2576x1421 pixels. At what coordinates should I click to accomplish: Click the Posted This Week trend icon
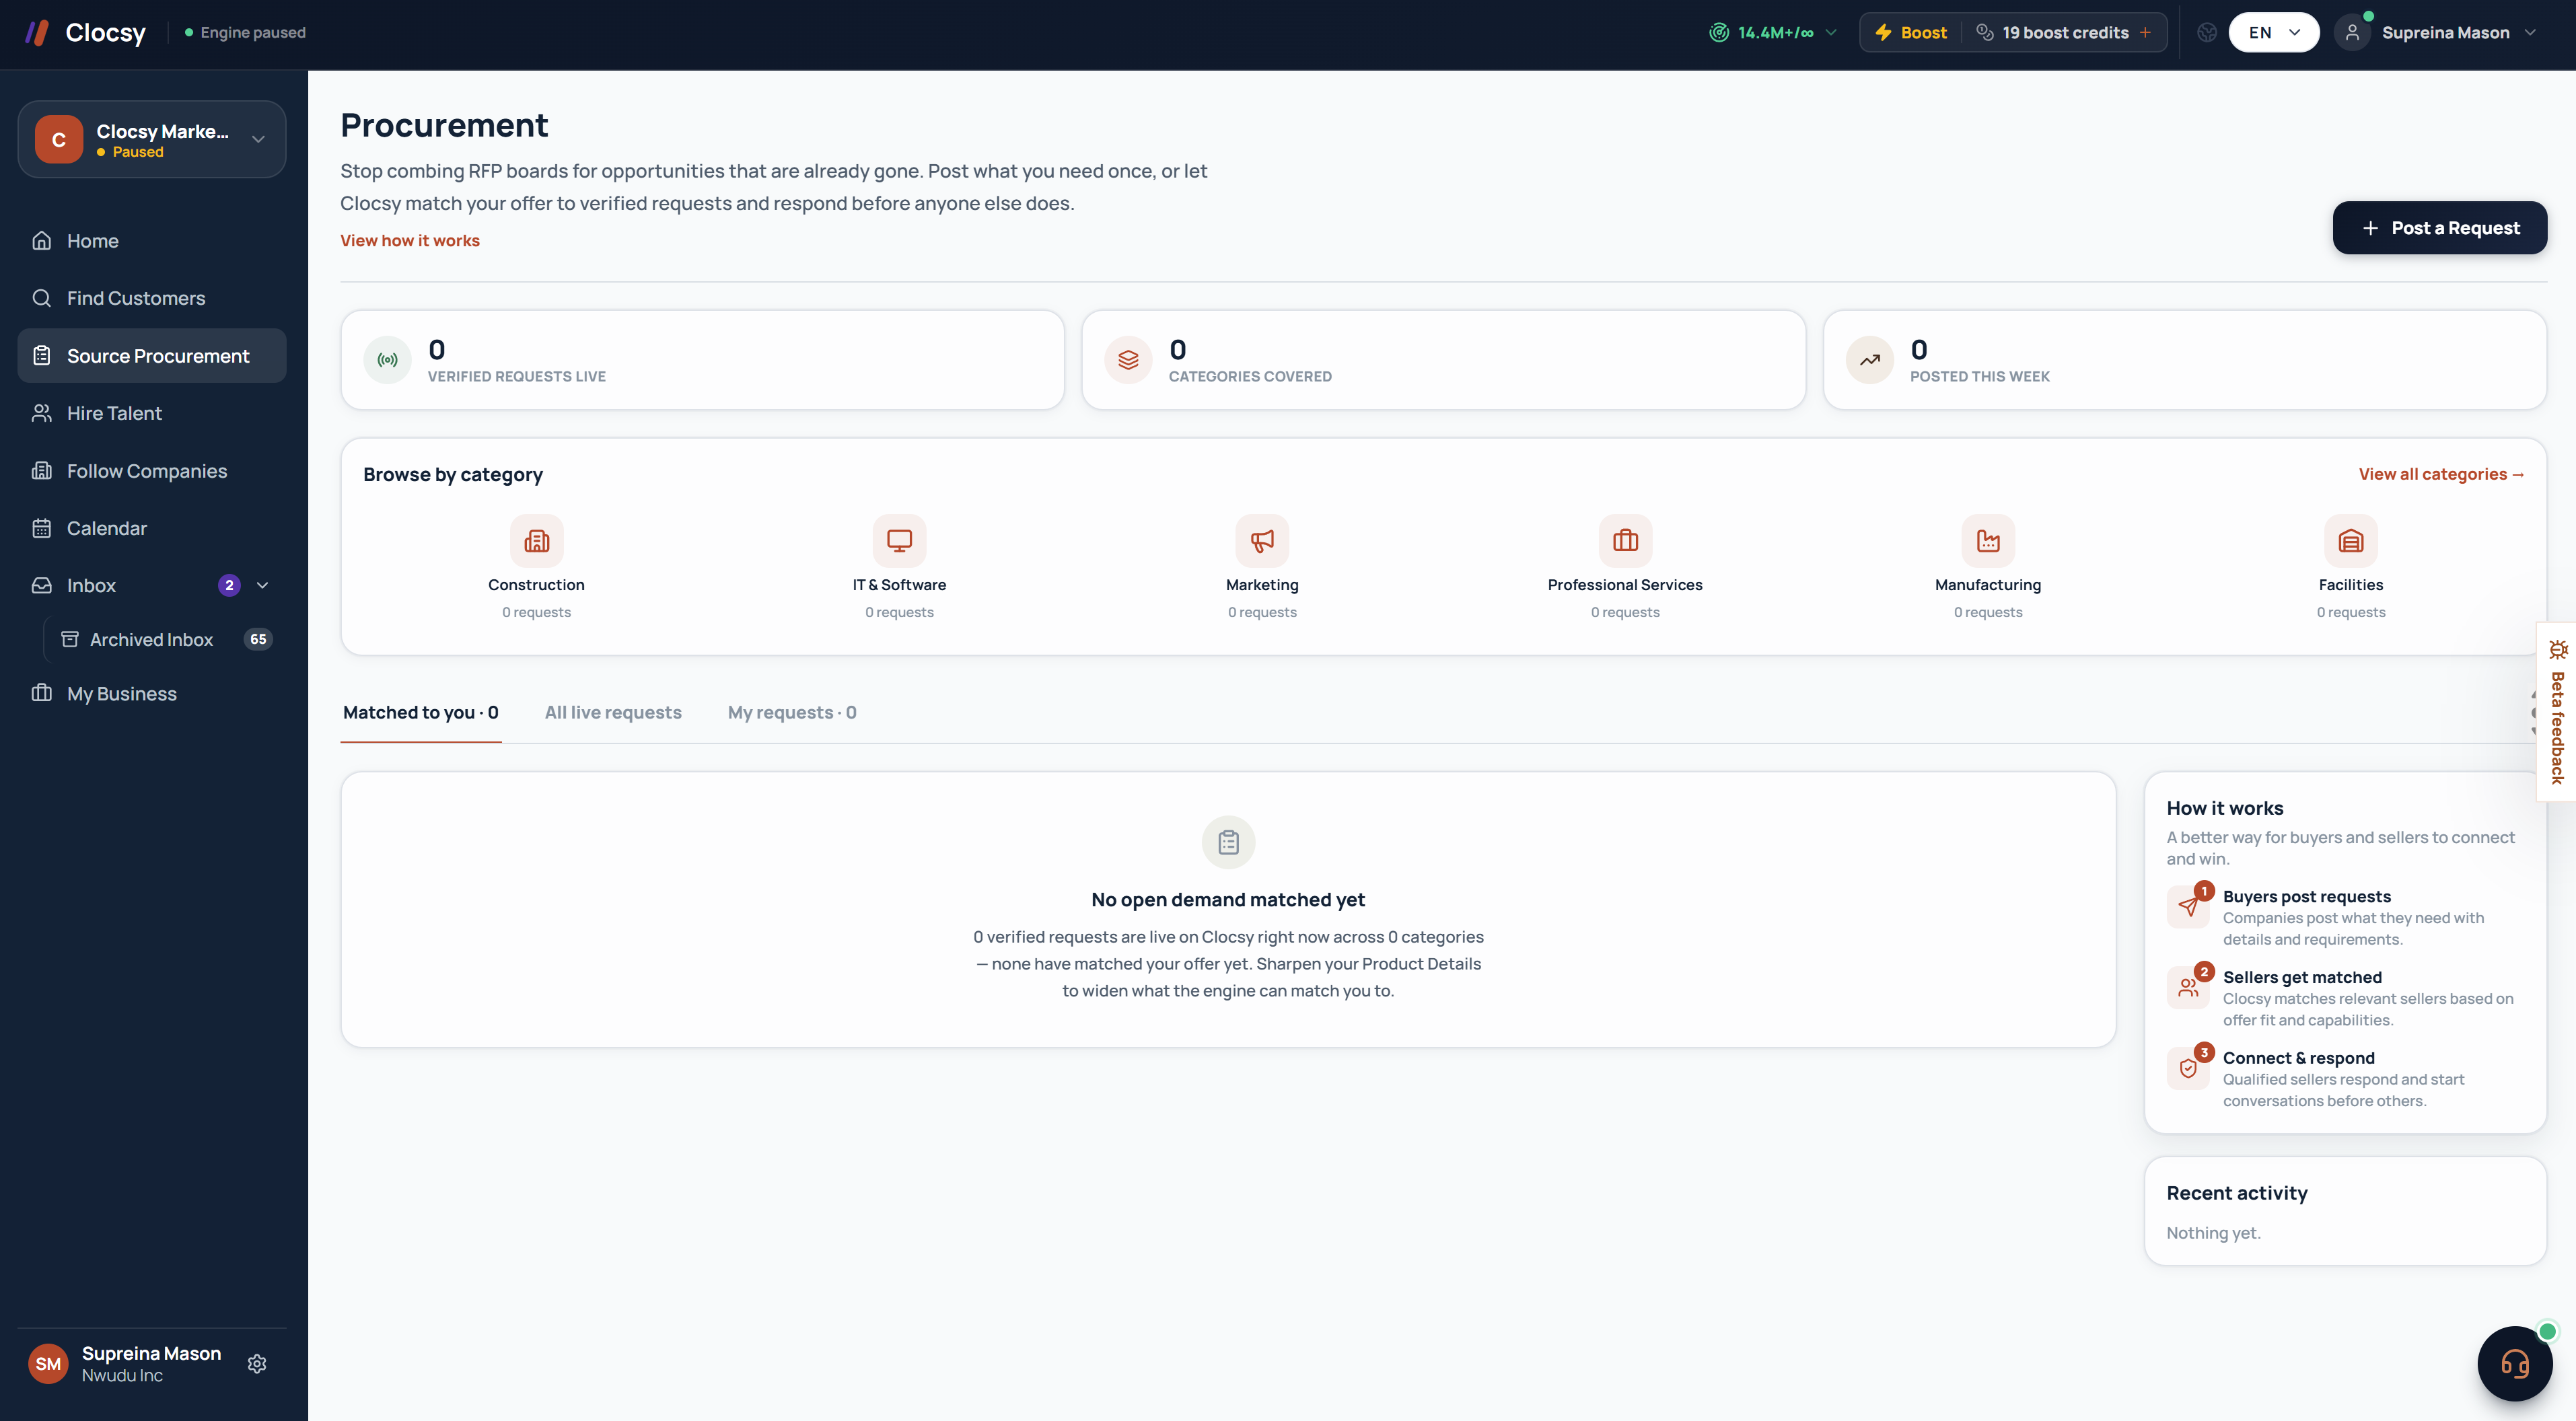click(1870, 360)
